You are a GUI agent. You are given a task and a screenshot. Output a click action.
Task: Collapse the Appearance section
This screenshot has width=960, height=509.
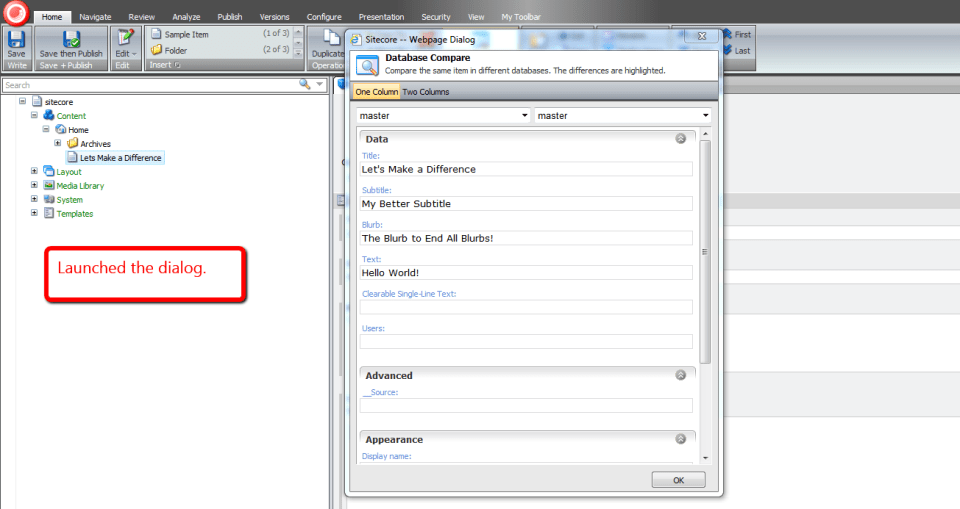pyautogui.click(x=680, y=439)
